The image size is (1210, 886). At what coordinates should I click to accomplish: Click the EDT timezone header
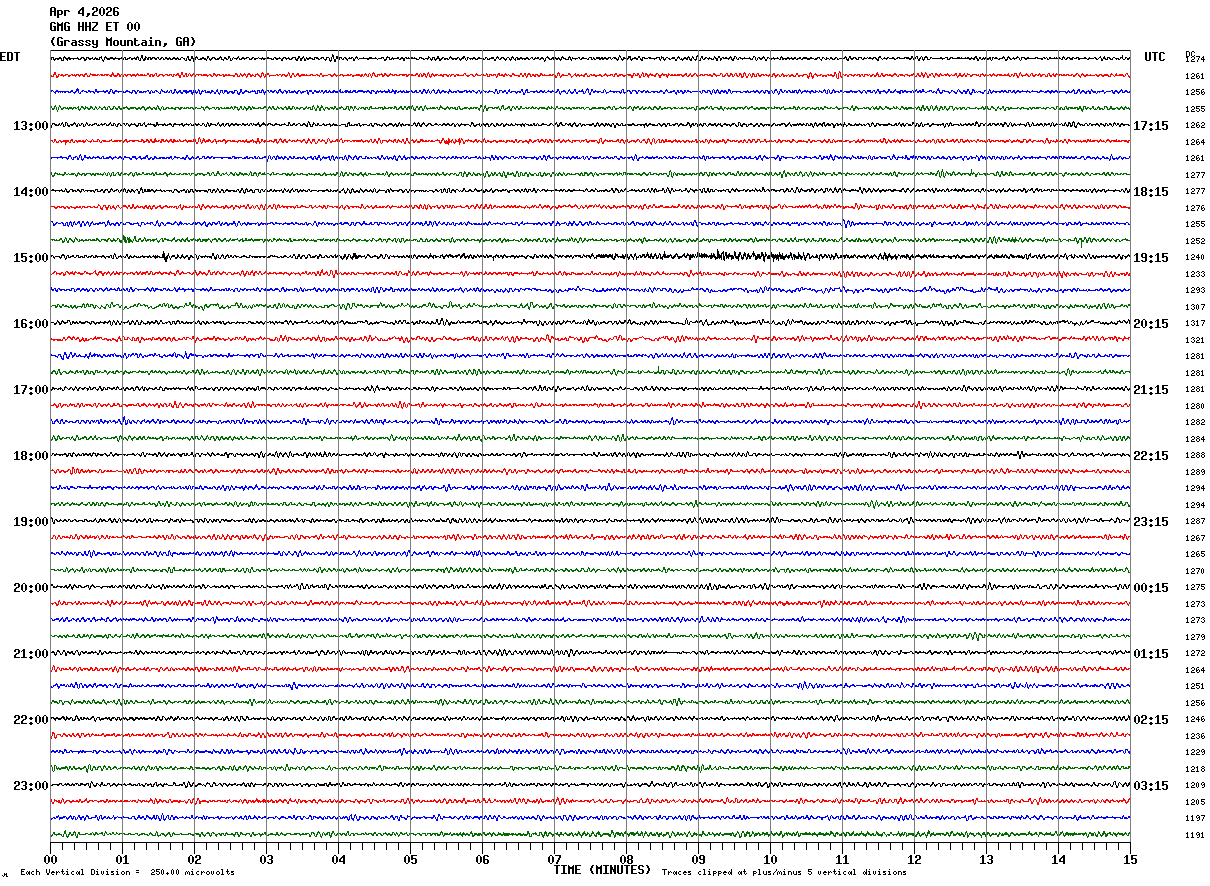(x=10, y=57)
